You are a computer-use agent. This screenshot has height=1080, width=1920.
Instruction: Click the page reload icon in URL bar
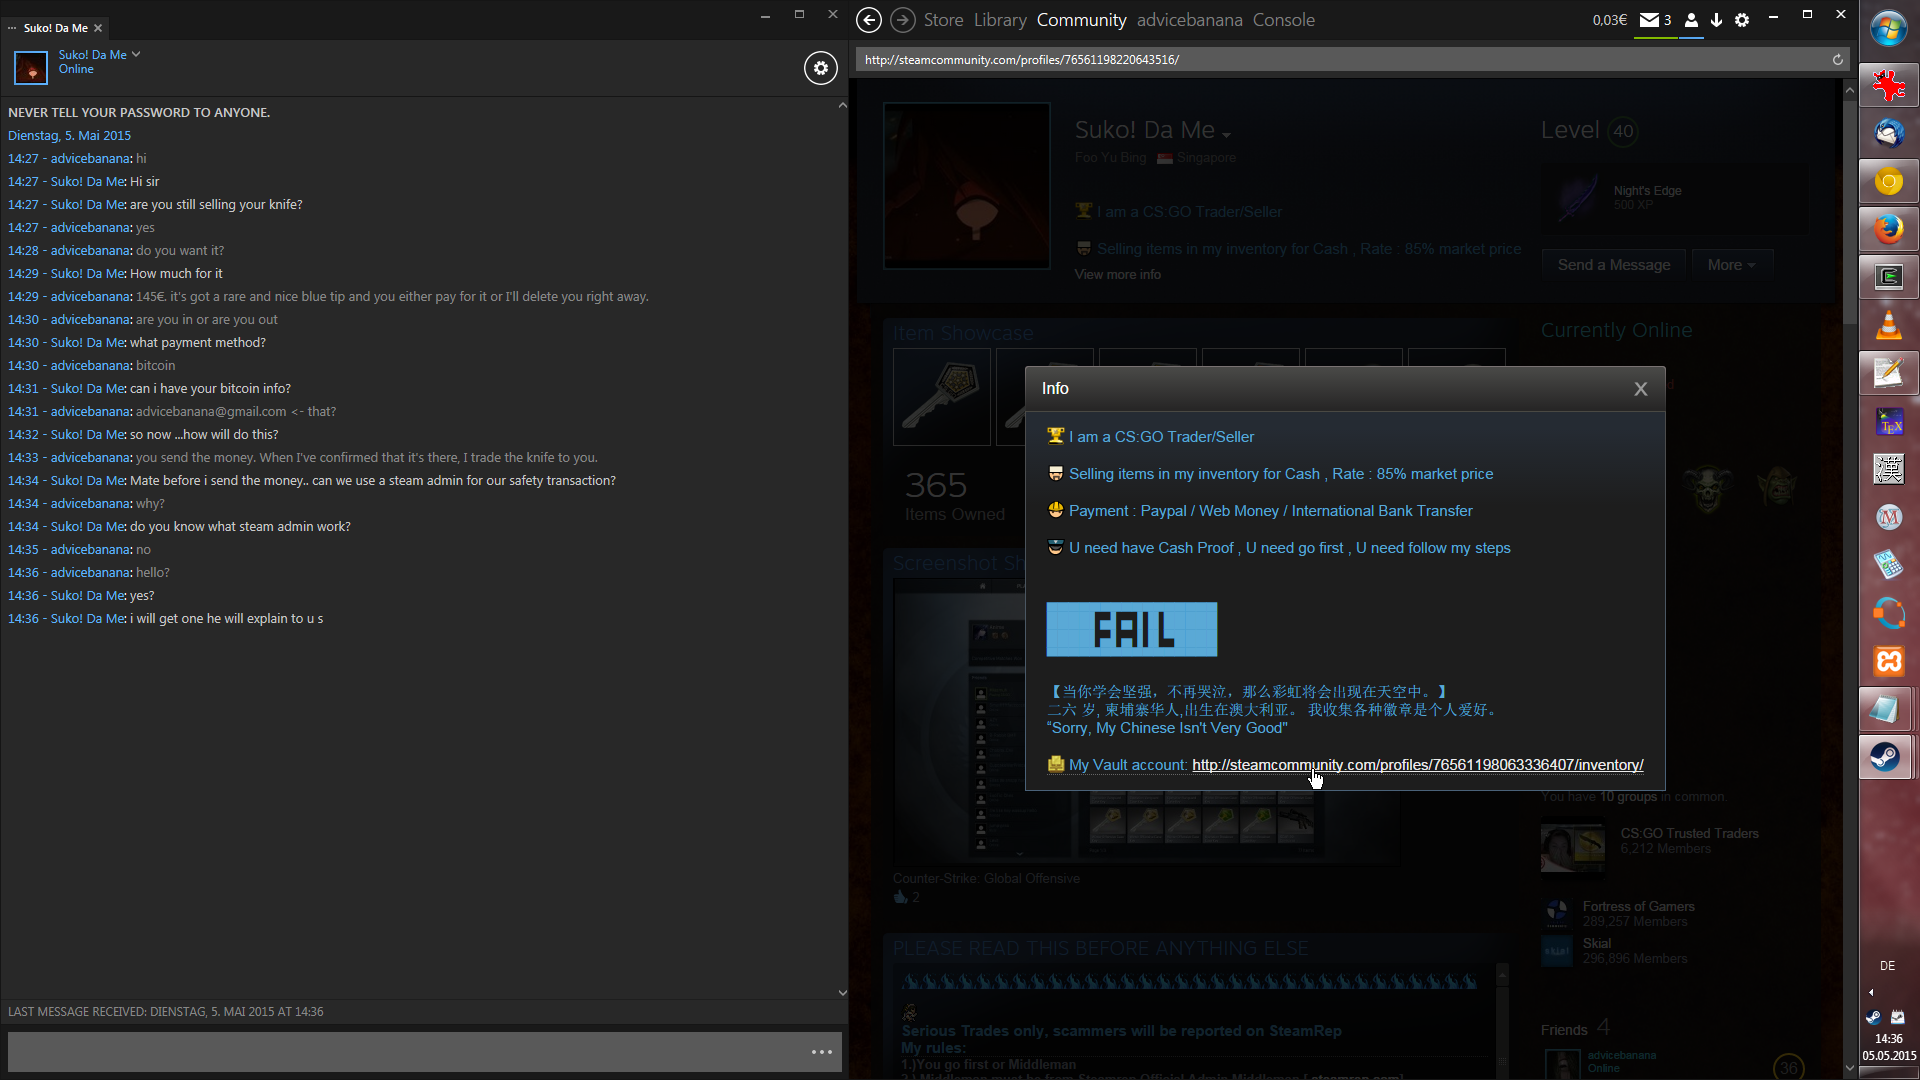[1837, 60]
